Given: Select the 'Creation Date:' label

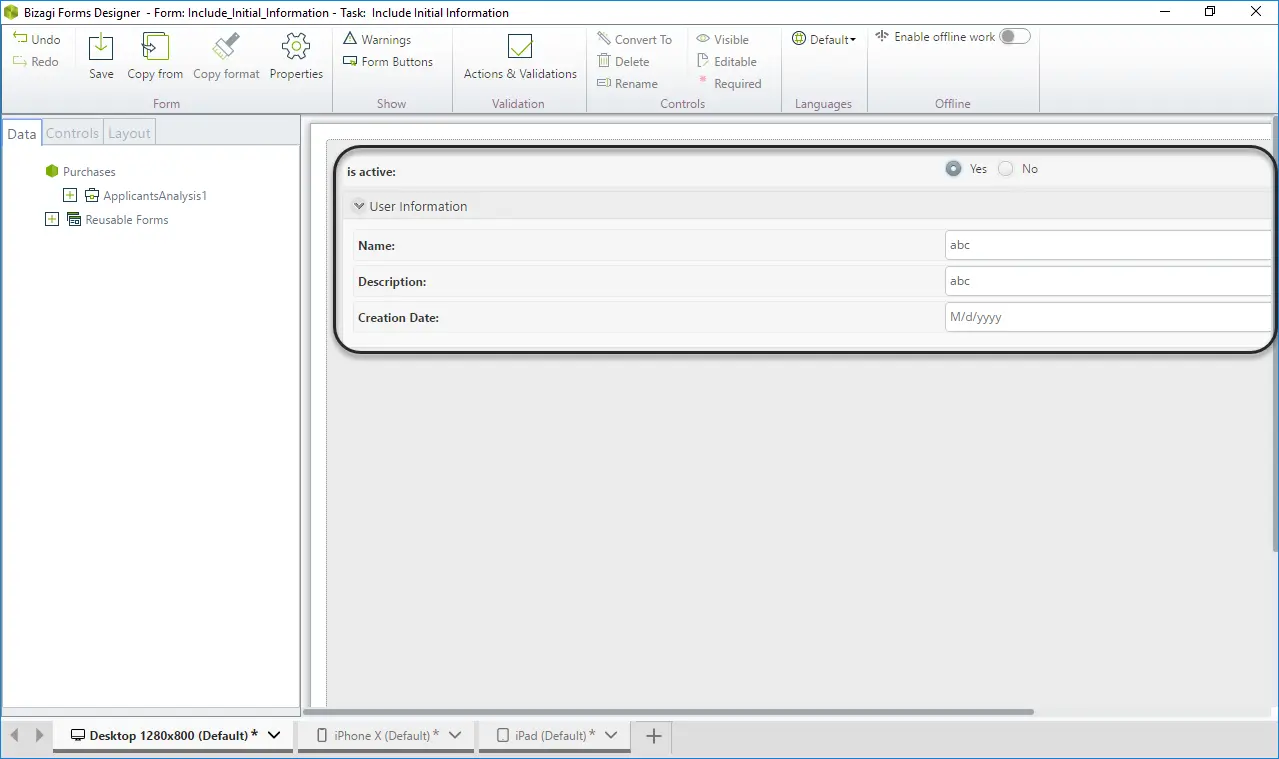Looking at the screenshot, I should (x=398, y=318).
